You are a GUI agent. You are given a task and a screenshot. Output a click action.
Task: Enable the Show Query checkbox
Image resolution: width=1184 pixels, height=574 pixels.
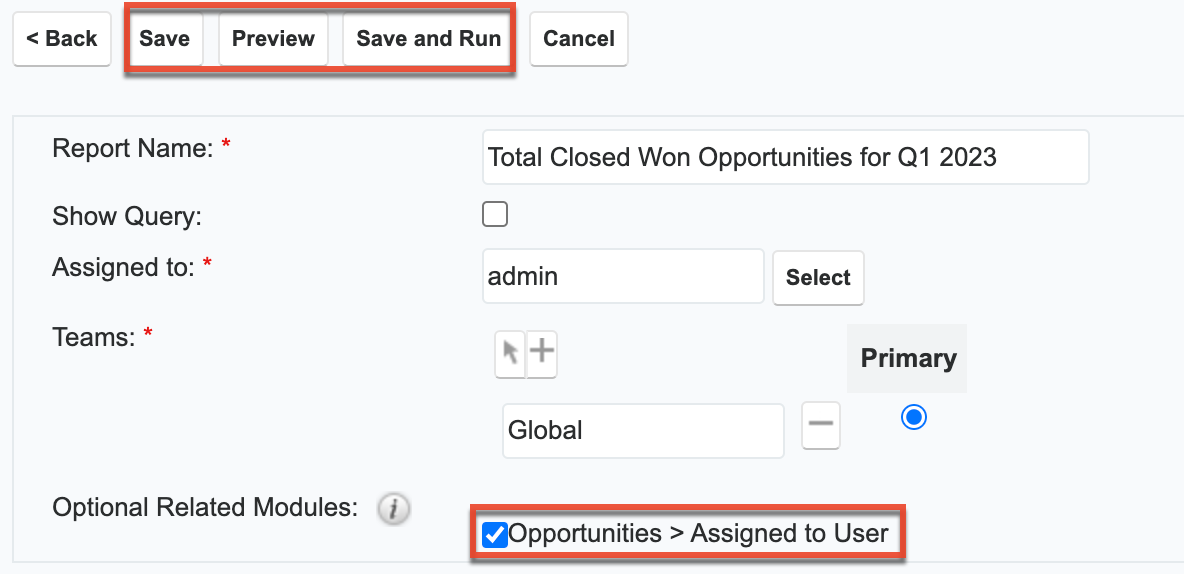pos(495,214)
